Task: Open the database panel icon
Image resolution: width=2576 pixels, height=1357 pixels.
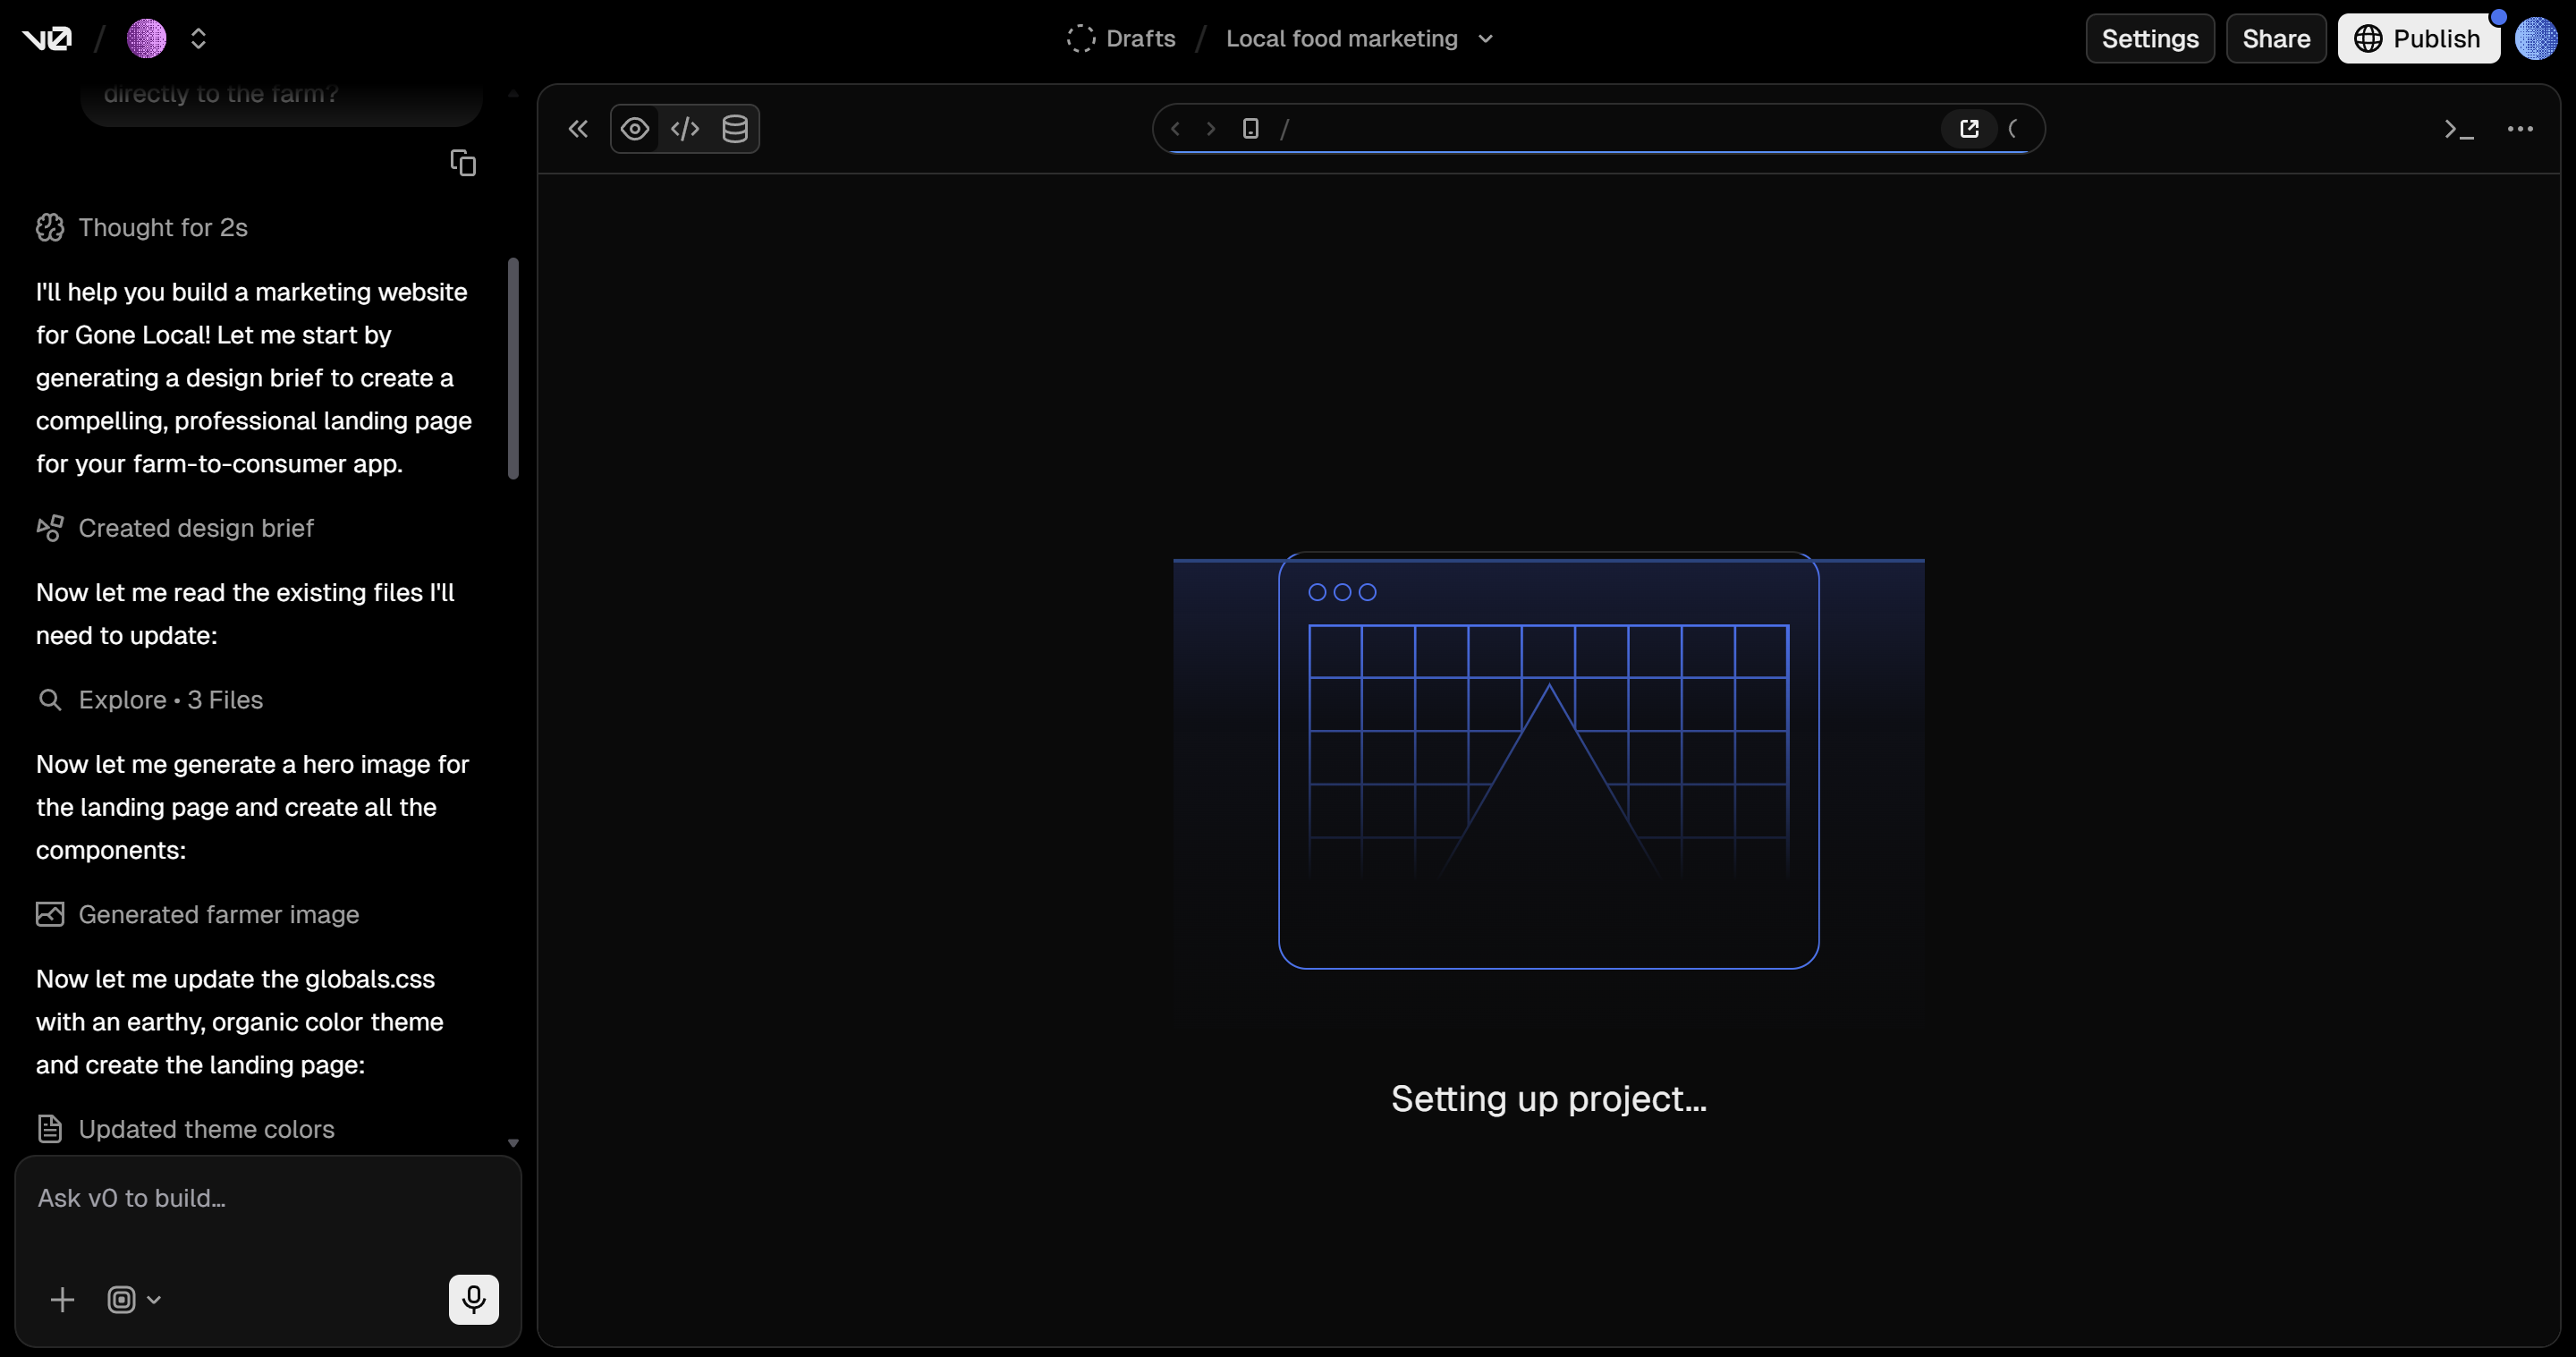Action: pos(735,128)
